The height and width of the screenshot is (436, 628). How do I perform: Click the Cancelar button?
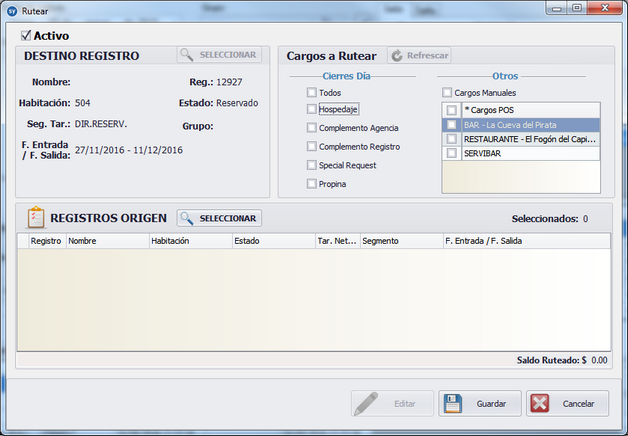pos(568,404)
